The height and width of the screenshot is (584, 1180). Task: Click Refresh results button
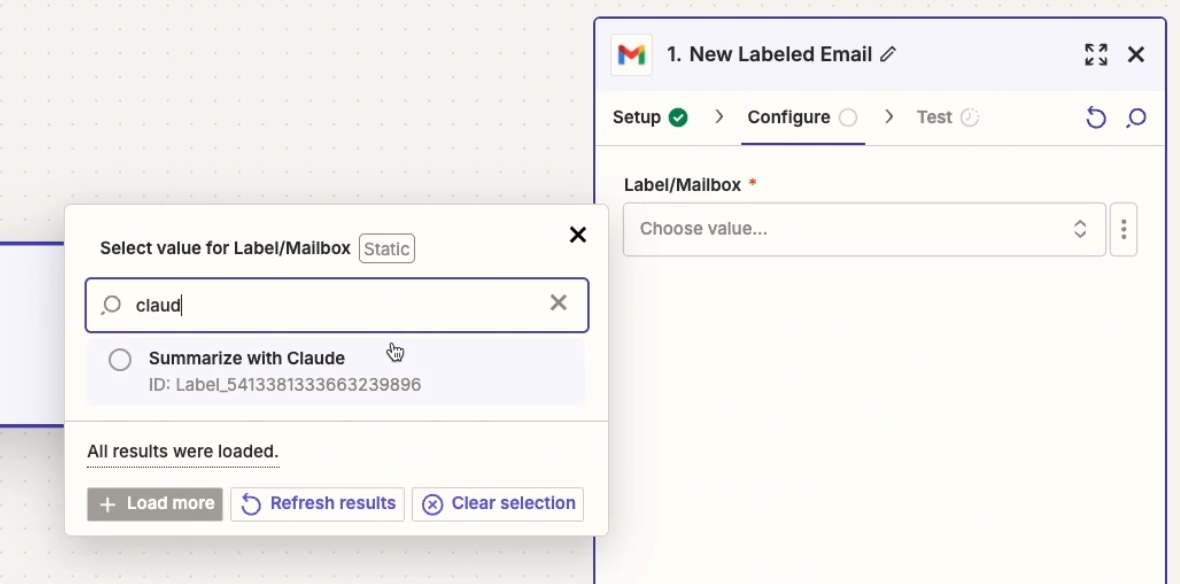pyautogui.click(x=318, y=503)
